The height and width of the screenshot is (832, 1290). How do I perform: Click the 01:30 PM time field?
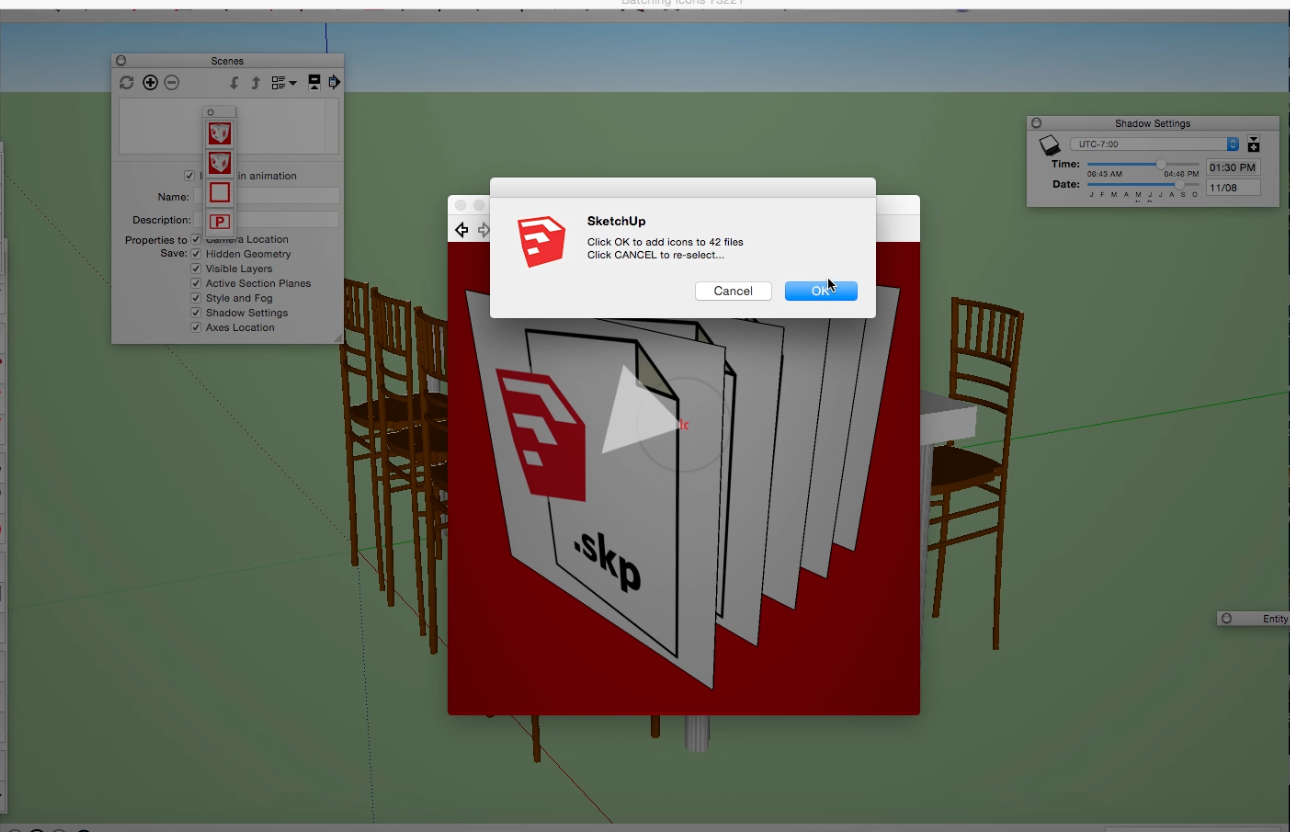pyautogui.click(x=1233, y=167)
